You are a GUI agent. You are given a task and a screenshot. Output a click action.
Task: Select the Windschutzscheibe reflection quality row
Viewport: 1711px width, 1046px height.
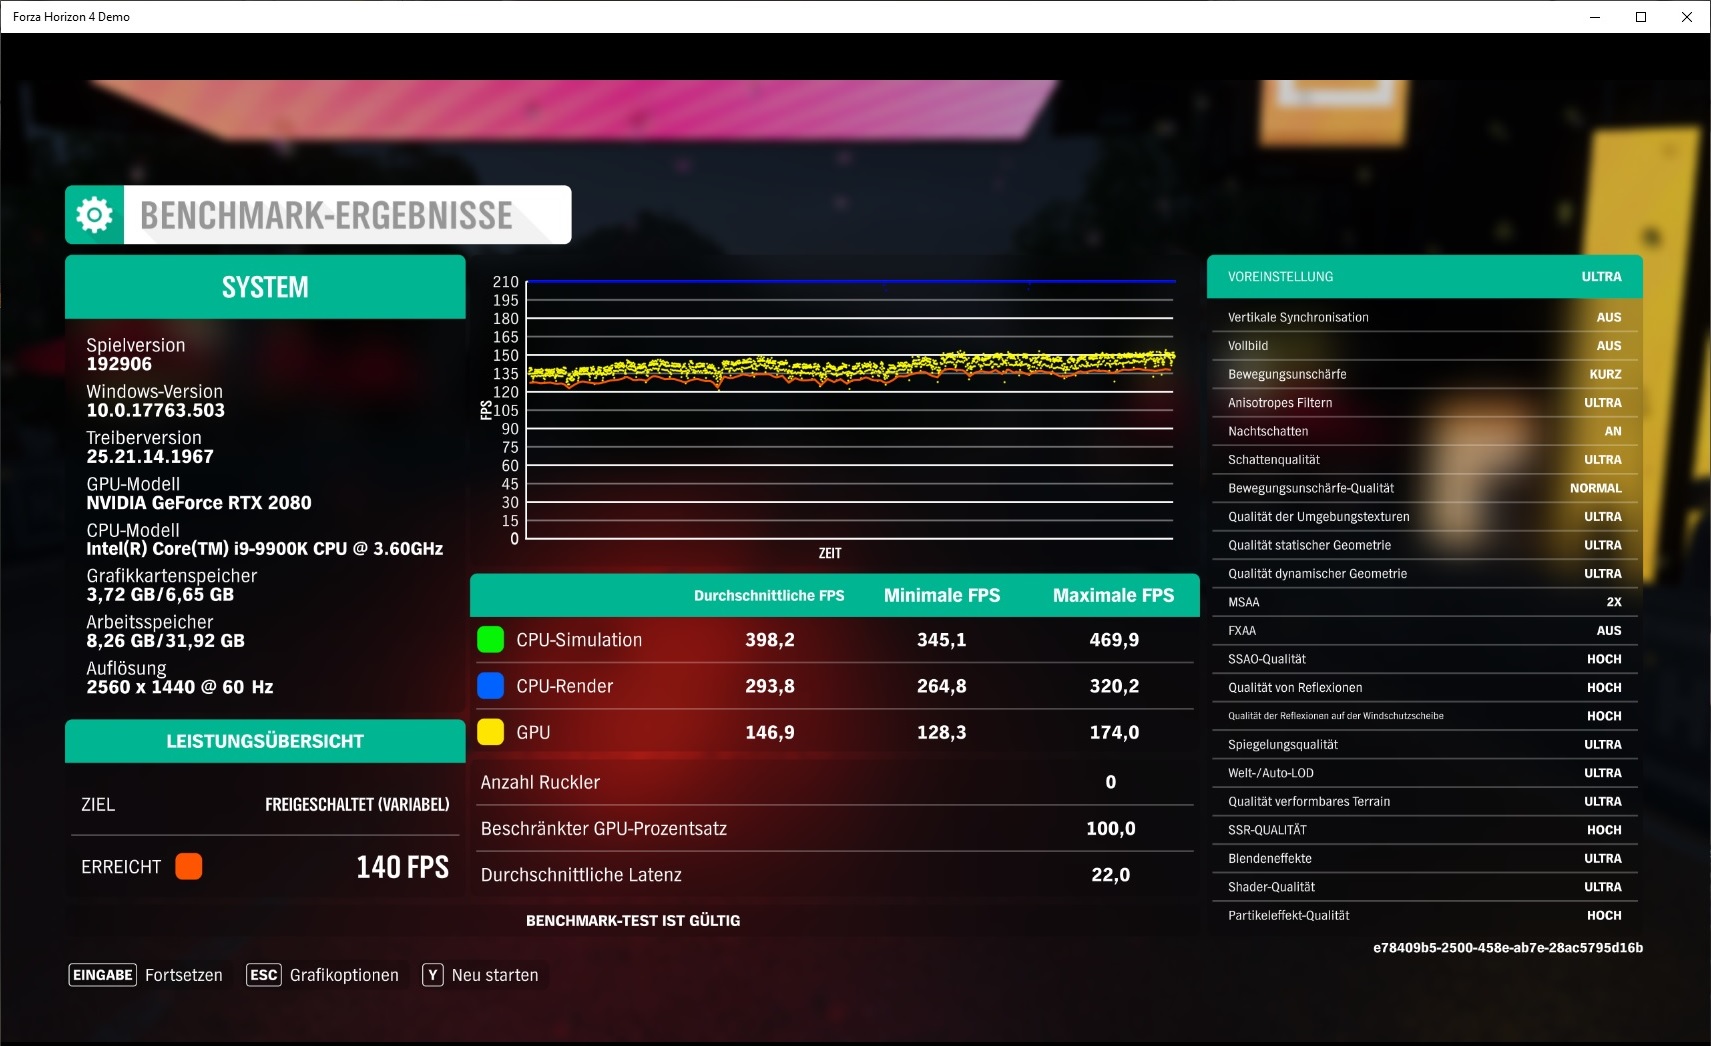[1424, 716]
